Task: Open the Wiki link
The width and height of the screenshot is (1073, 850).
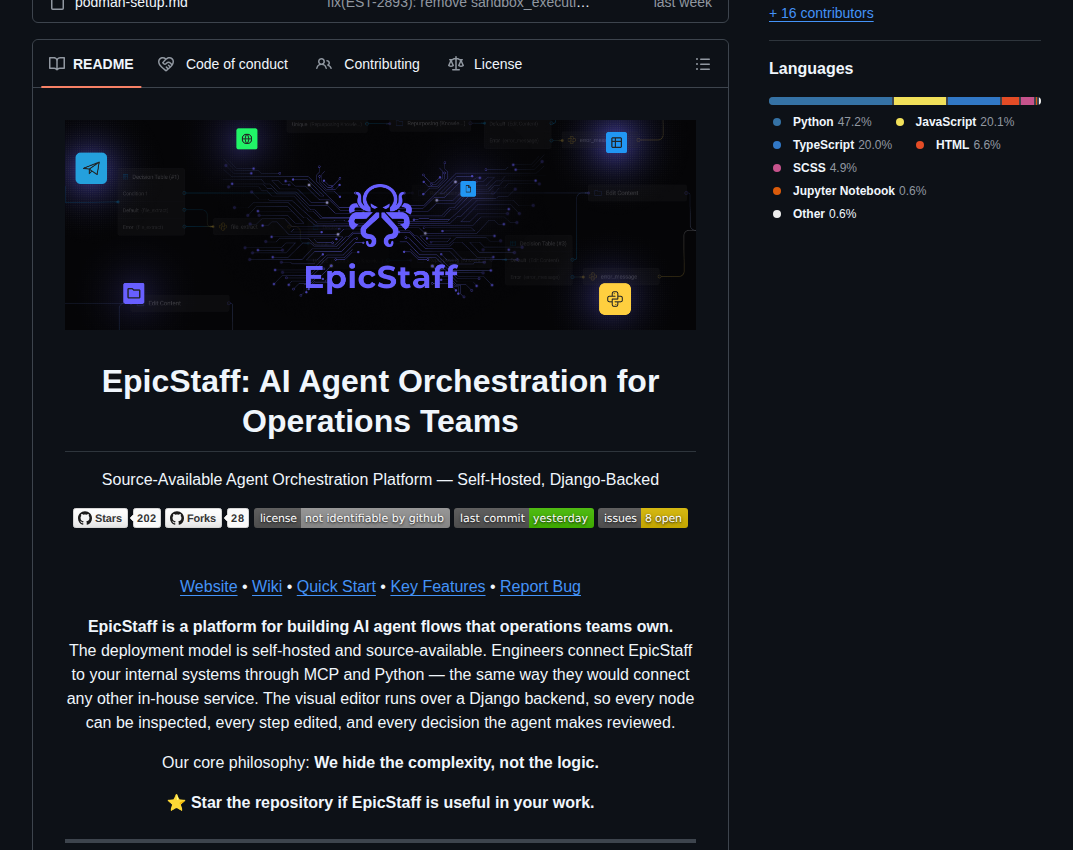Action: (267, 587)
